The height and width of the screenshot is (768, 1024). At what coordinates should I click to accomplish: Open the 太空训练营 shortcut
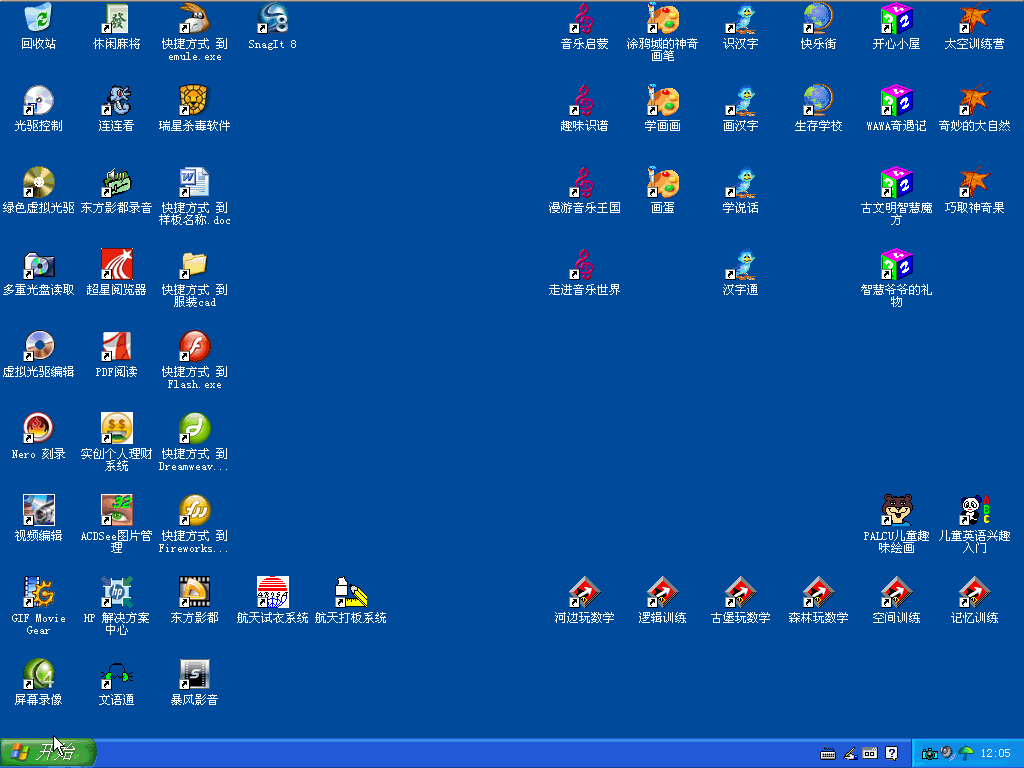click(974, 19)
